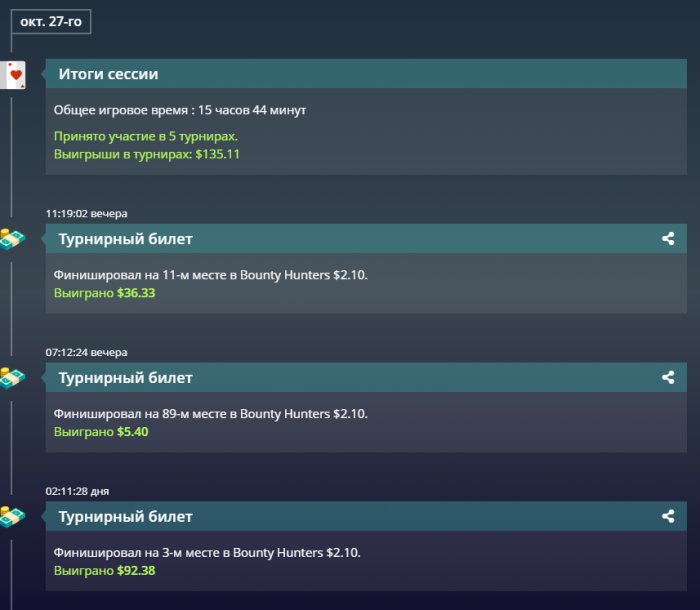Screen dimensions: 700x610
Task: Click the 07:12:24 вечера timestamp
Action: pos(86,352)
